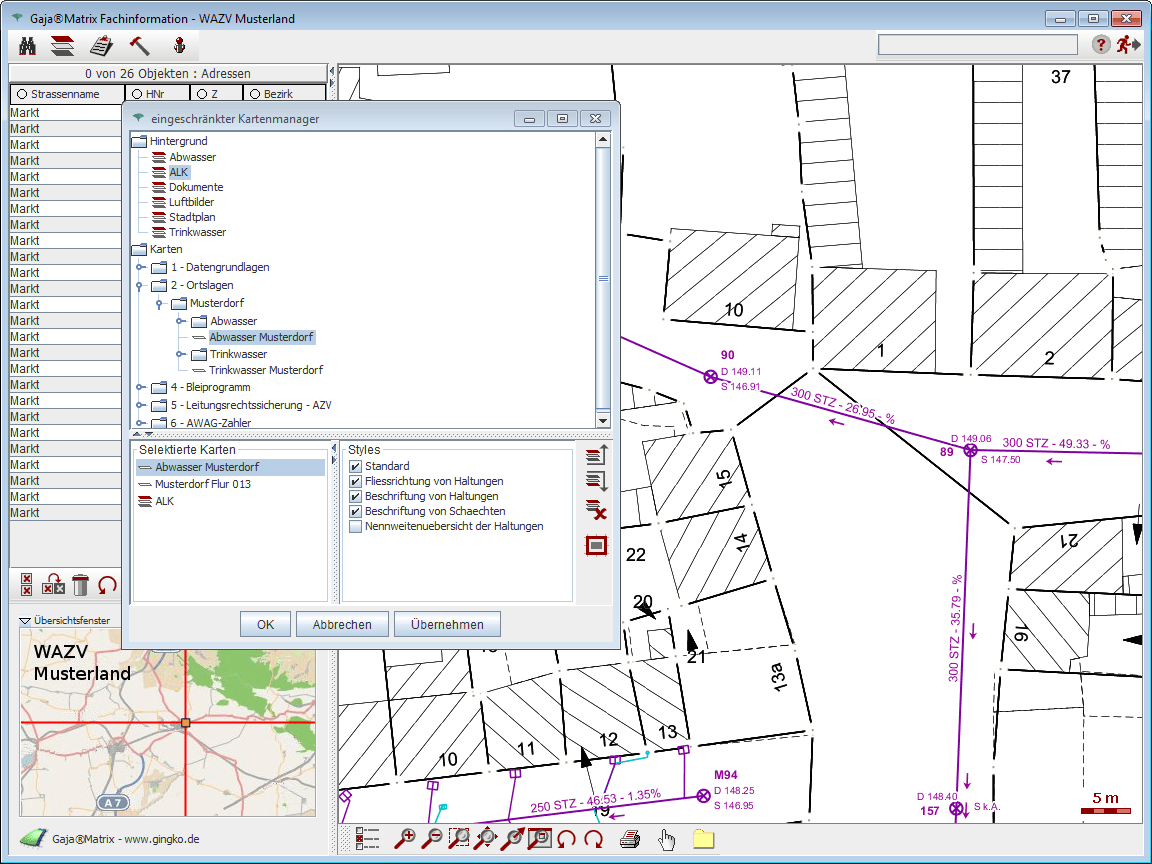Click the zoom in magnifier icon
Screen dimensions: 1152x864
pyautogui.click(x=406, y=839)
